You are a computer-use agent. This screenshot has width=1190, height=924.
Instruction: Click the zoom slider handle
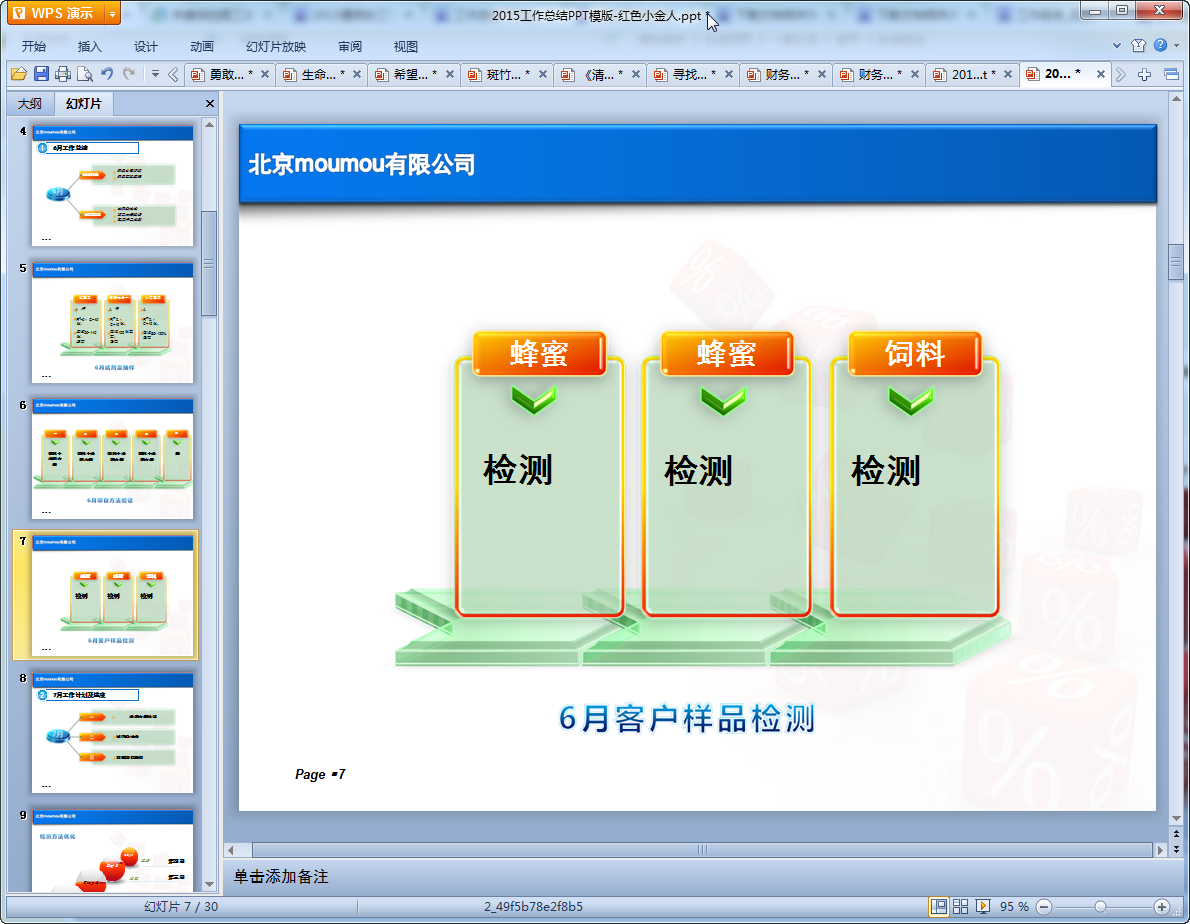[1100, 907]
